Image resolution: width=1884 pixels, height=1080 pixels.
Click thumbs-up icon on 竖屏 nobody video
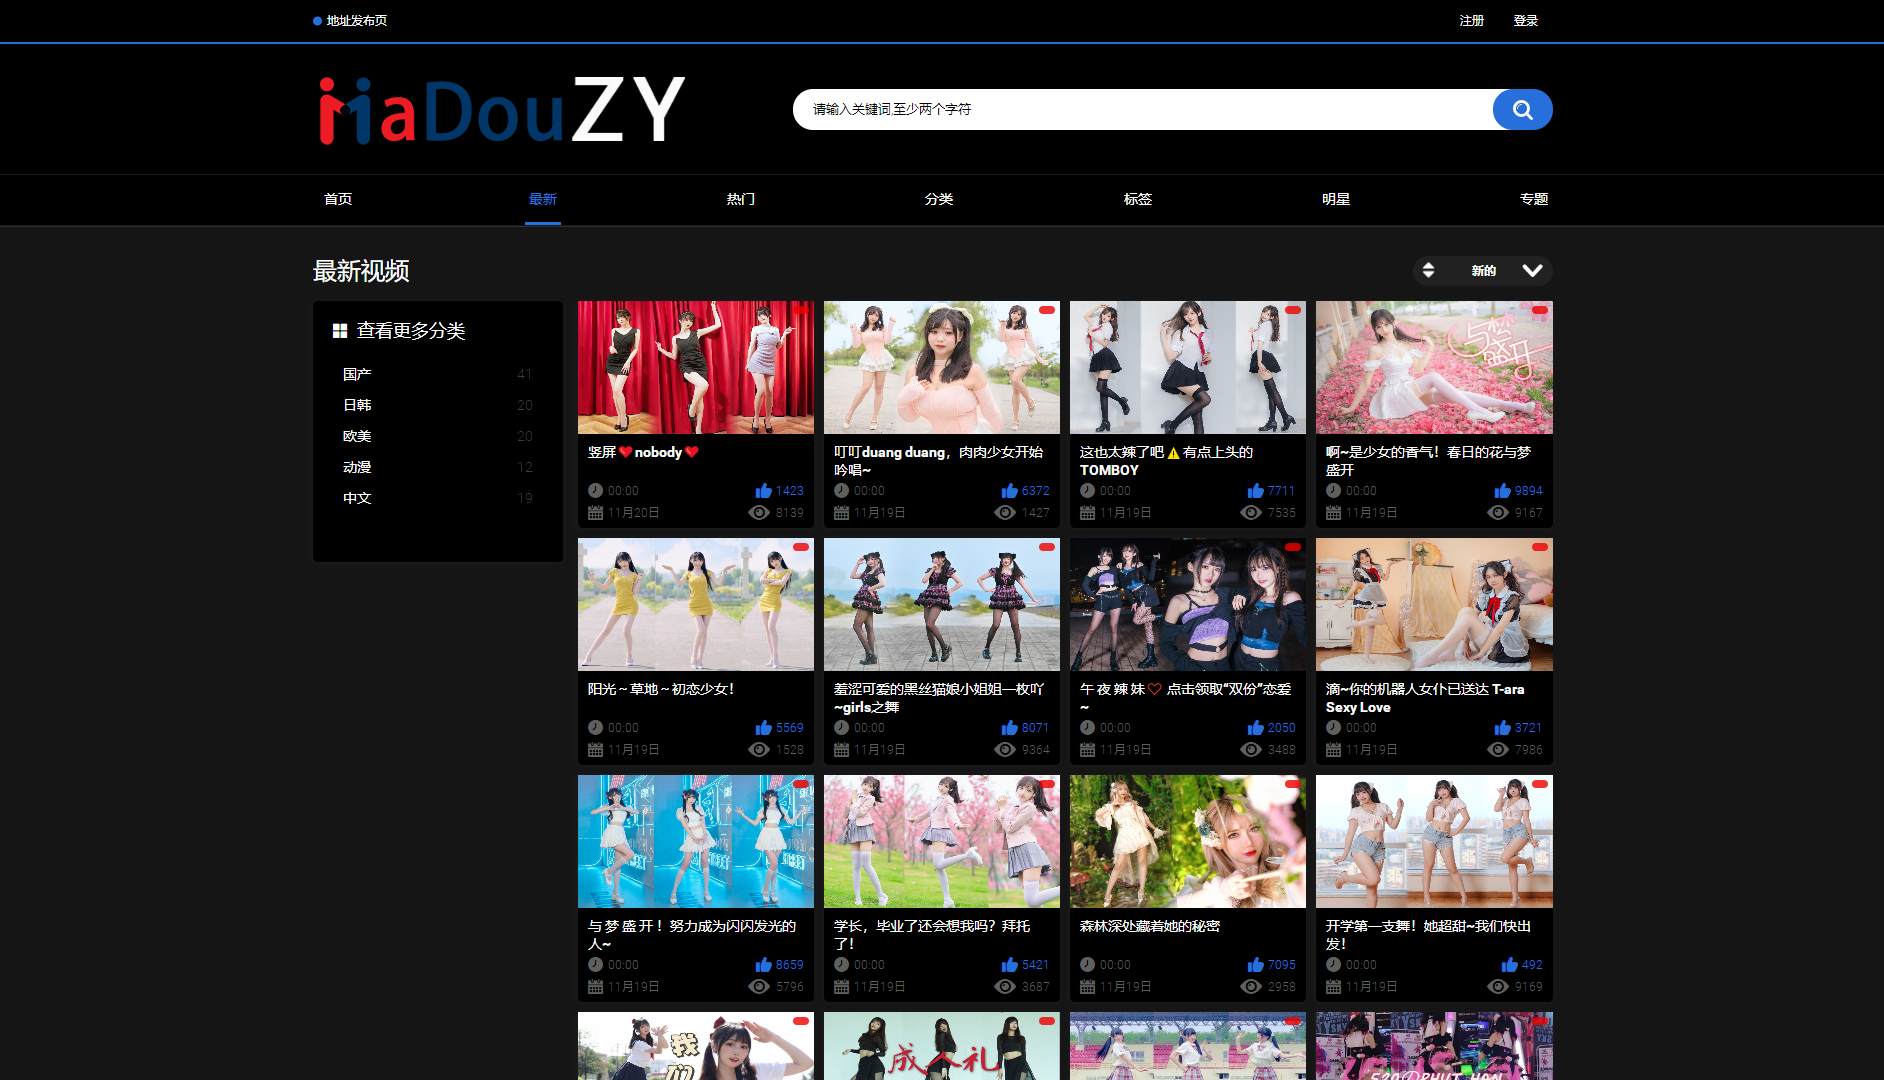click(x=764, y=491)
